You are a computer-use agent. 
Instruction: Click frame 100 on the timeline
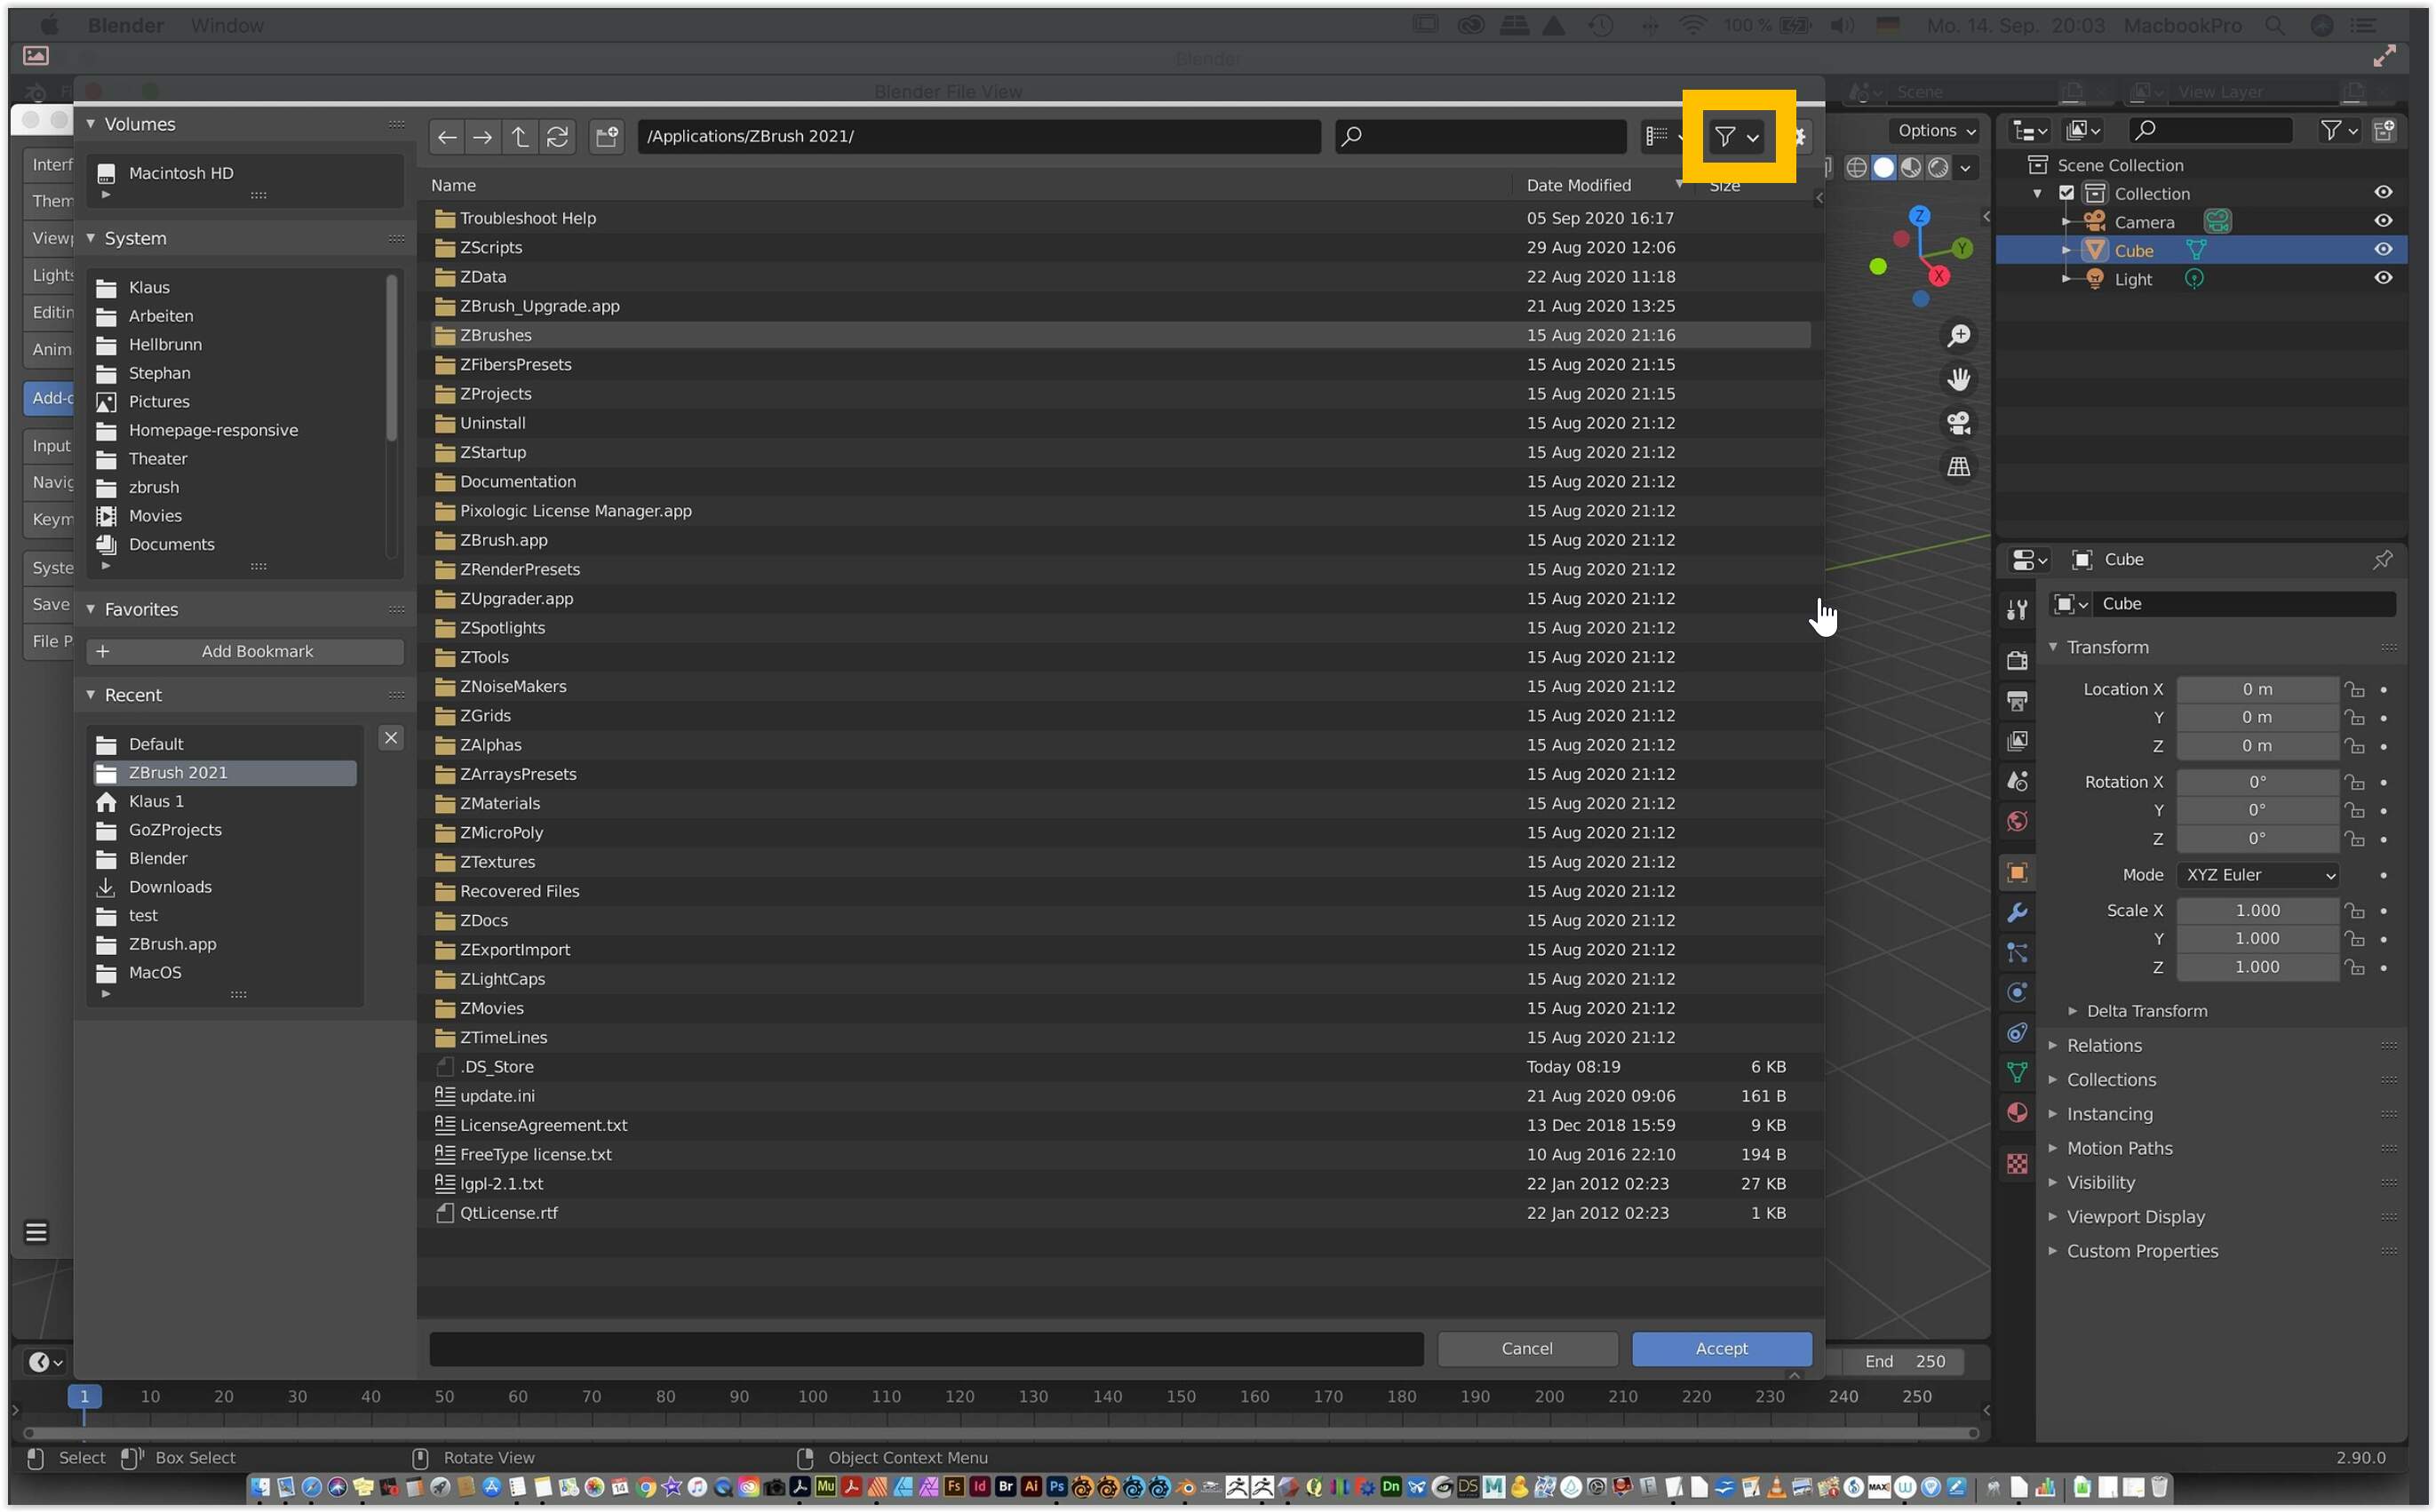[x=812, y=1397]
